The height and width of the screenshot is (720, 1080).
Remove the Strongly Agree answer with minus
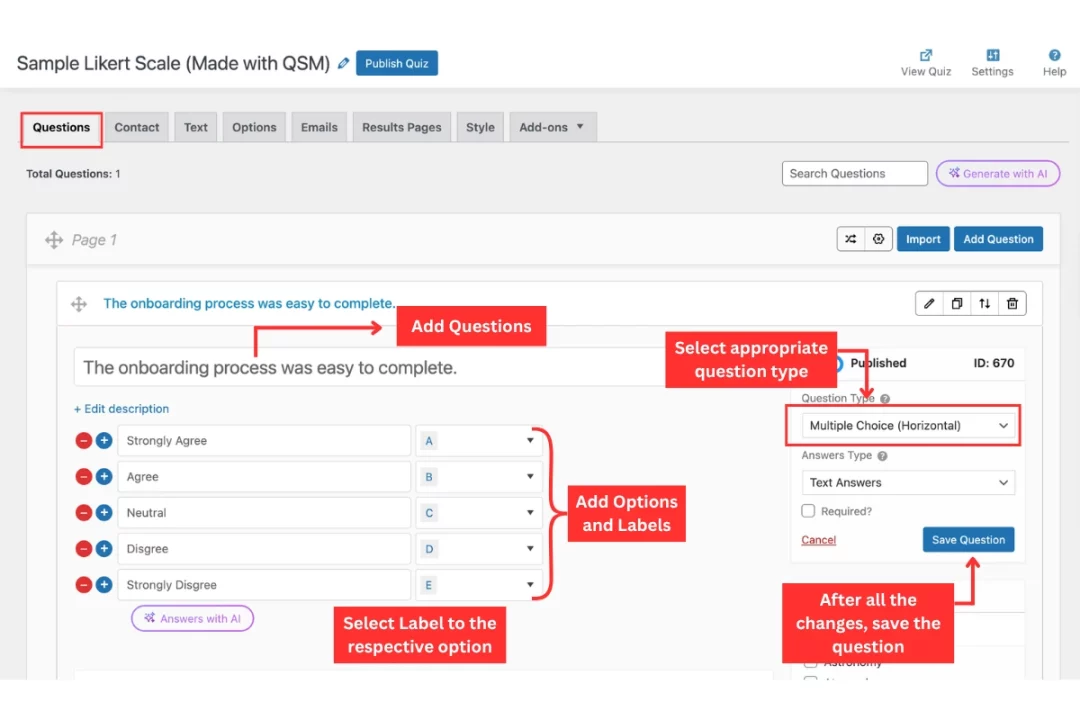84,441
